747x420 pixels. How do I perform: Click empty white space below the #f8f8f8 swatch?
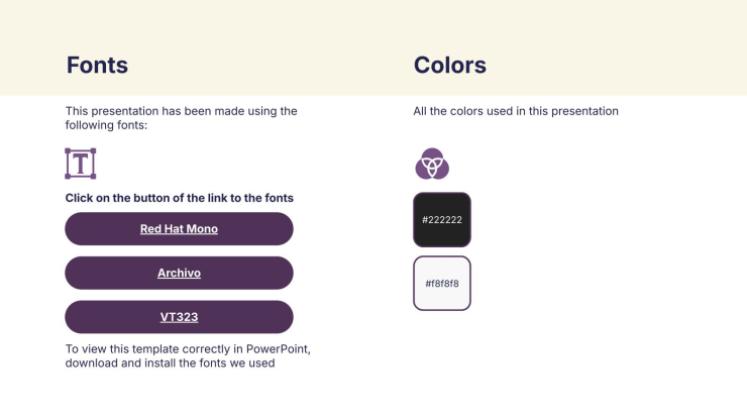pos(442,360)
